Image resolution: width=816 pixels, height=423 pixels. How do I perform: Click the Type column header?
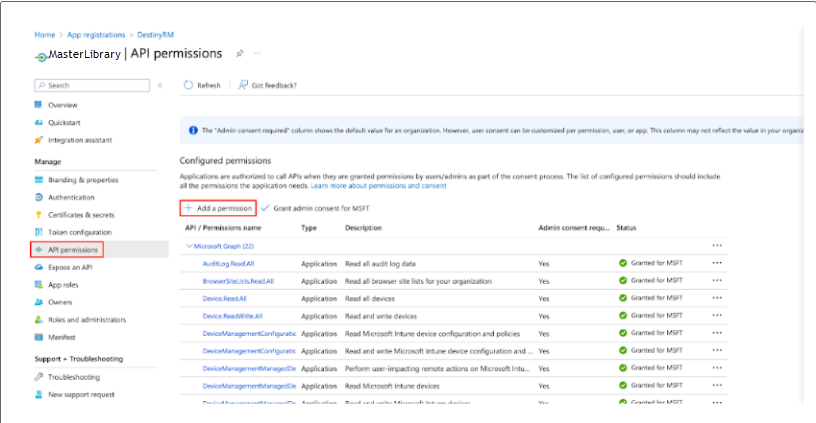(x=309, y=228)
